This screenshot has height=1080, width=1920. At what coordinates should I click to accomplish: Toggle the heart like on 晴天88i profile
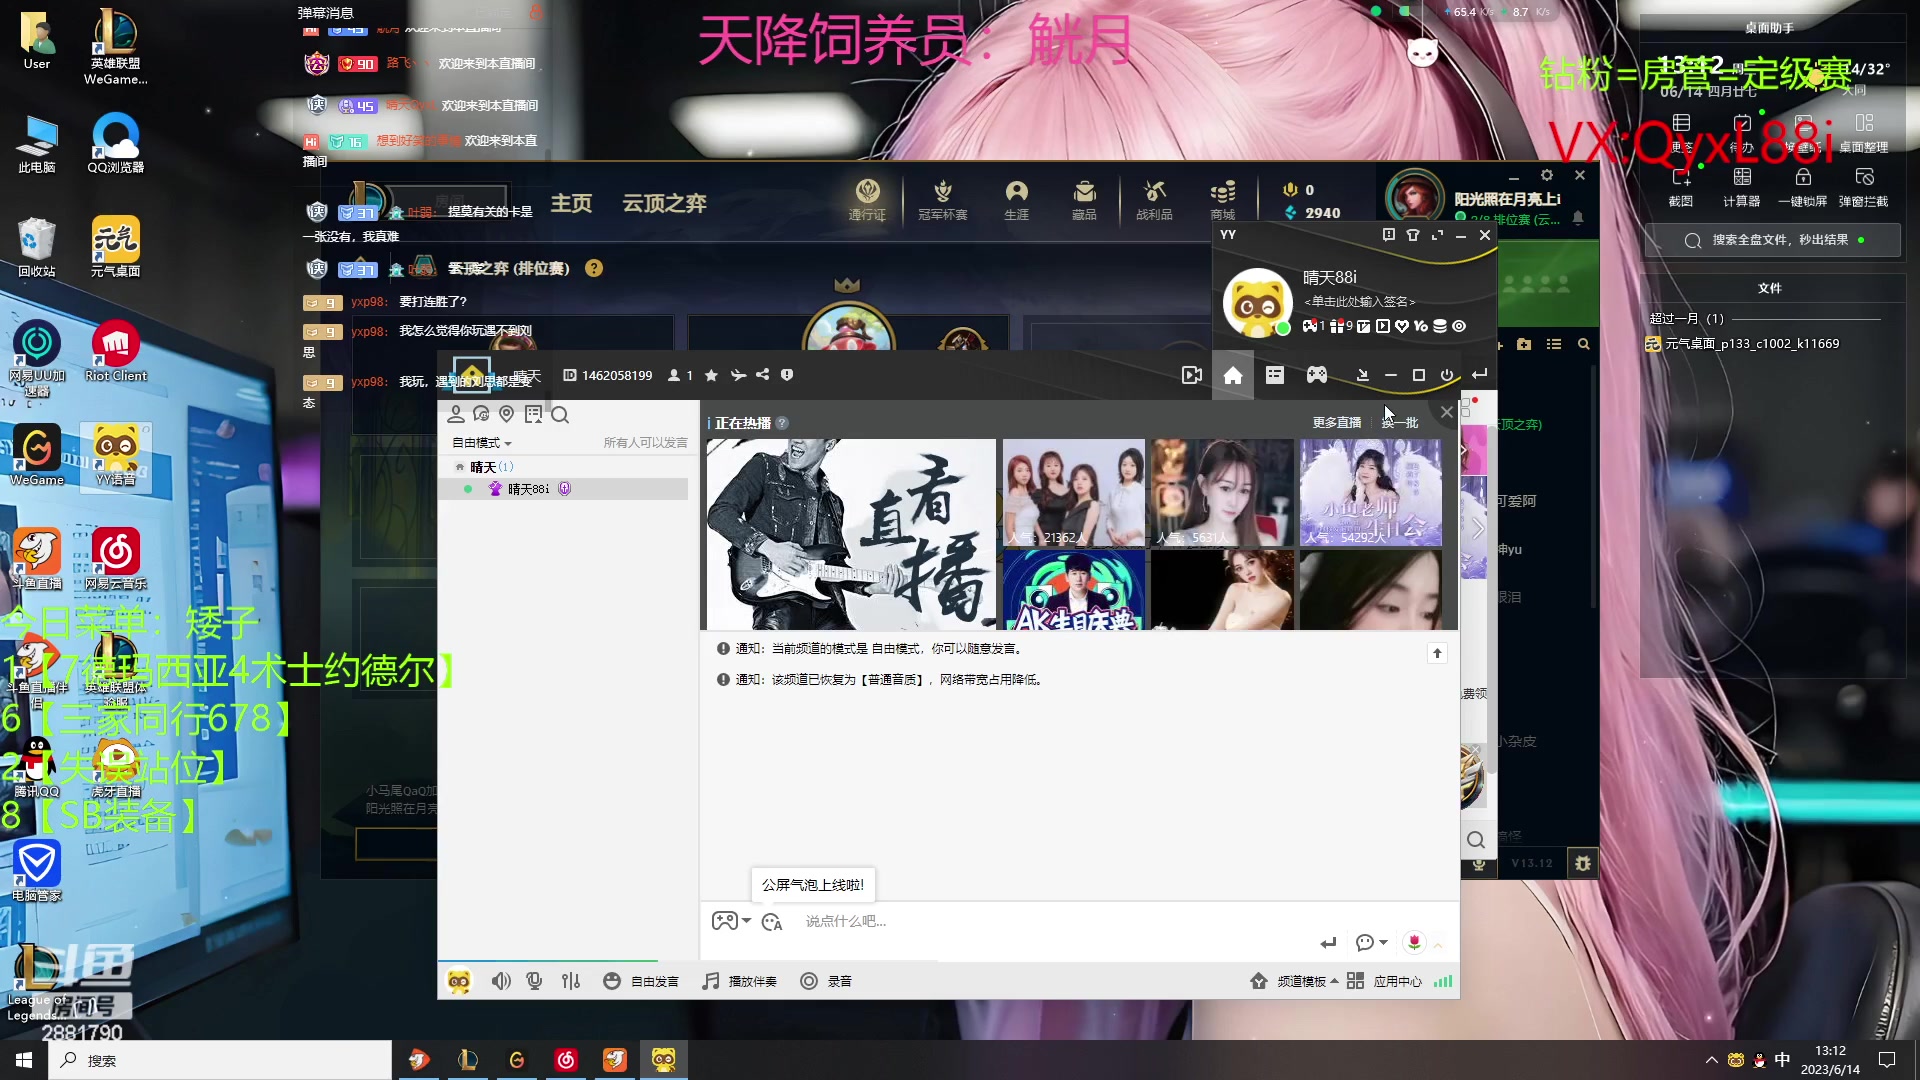[x=1403, y=326]
